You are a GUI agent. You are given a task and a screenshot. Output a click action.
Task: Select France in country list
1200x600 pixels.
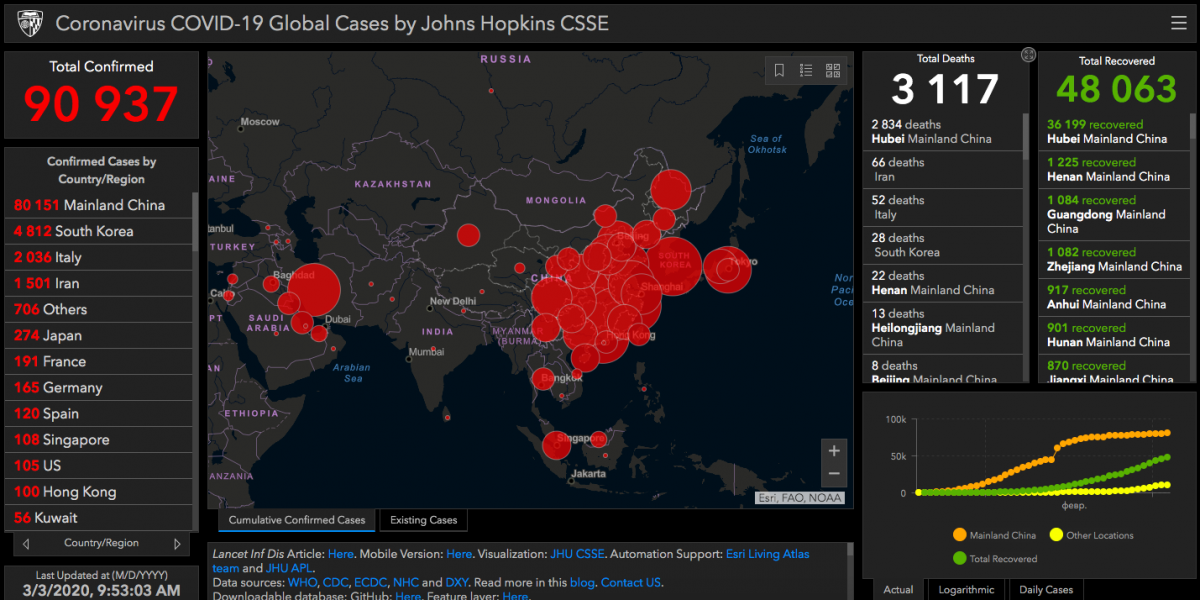98,361
